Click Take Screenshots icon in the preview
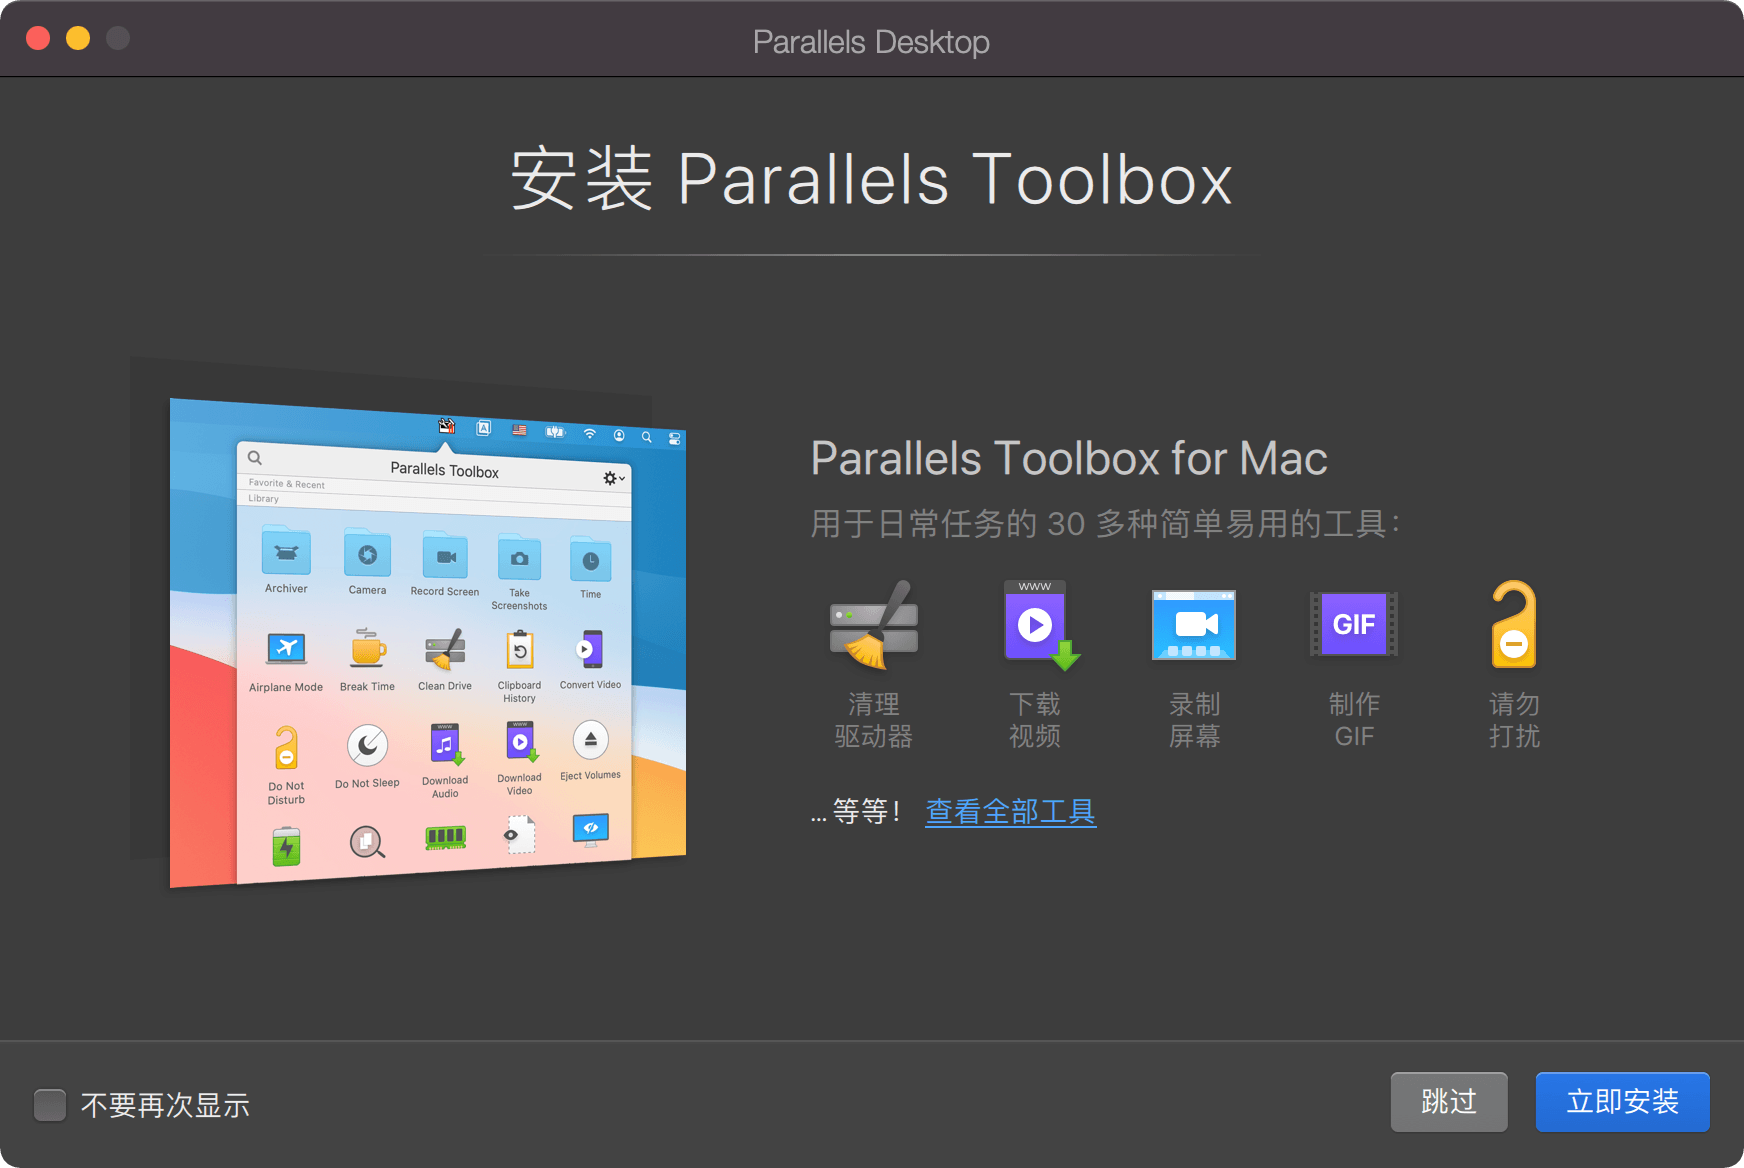The image size is (1744, 1168). [519, 558]
